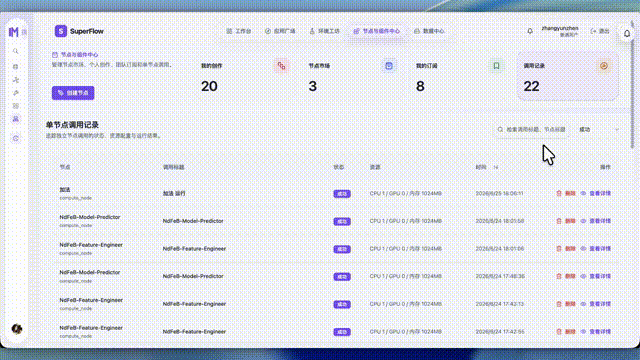640x360 pixels.
Task: Click the 加法 运行 call title cell
Action: (174, 193)
